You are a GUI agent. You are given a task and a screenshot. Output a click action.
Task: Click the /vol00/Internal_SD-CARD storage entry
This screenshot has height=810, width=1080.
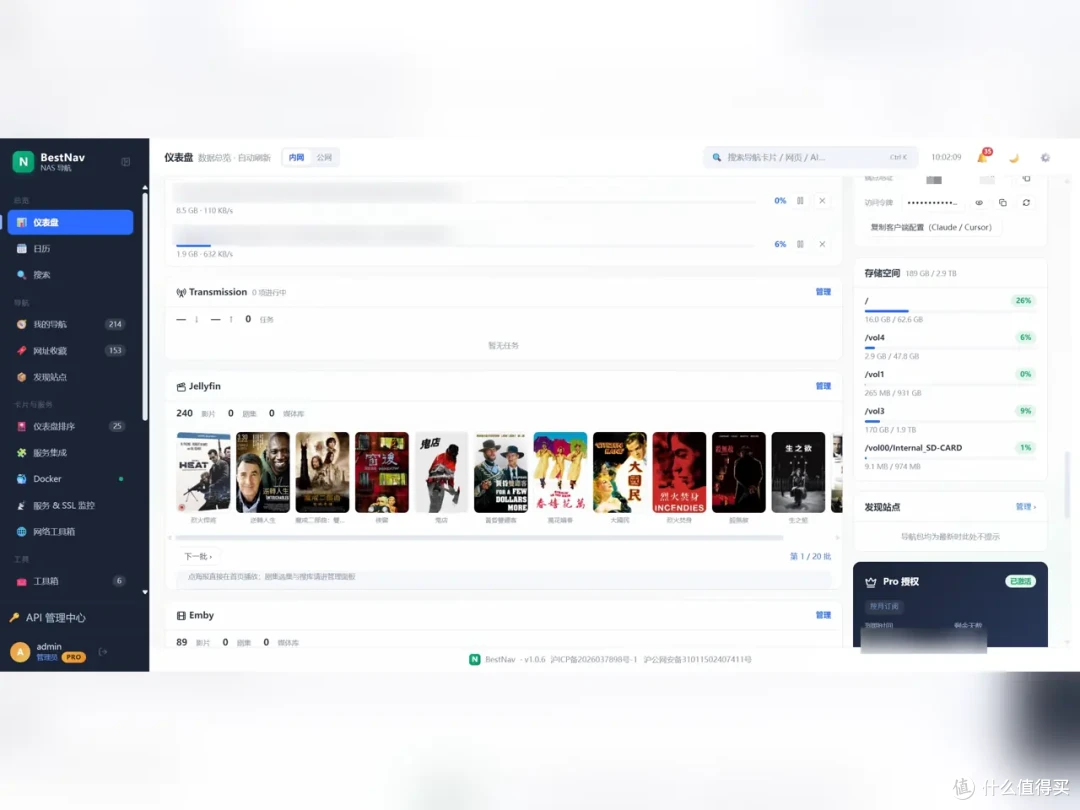[951, 457]
